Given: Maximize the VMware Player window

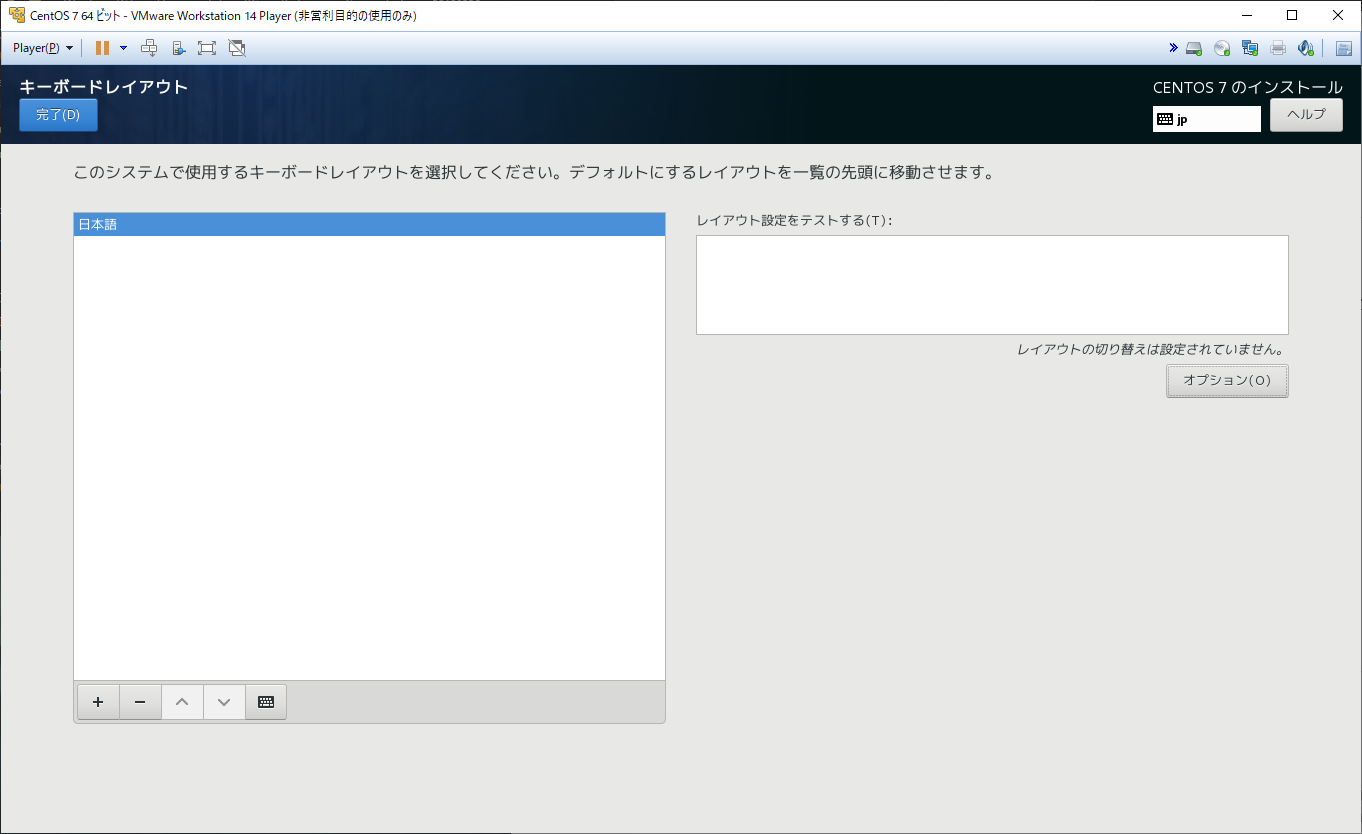Looking at the screenshot, I should coord(1292,15).
